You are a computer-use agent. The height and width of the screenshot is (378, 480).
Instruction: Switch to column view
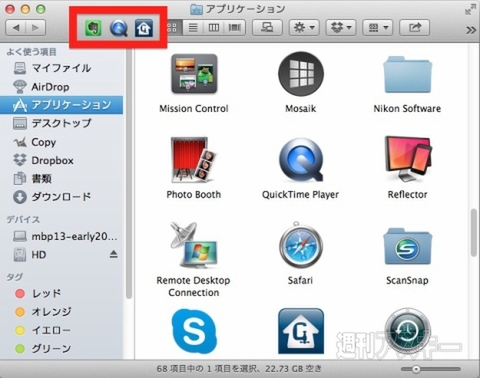click(x=214, y=28)
